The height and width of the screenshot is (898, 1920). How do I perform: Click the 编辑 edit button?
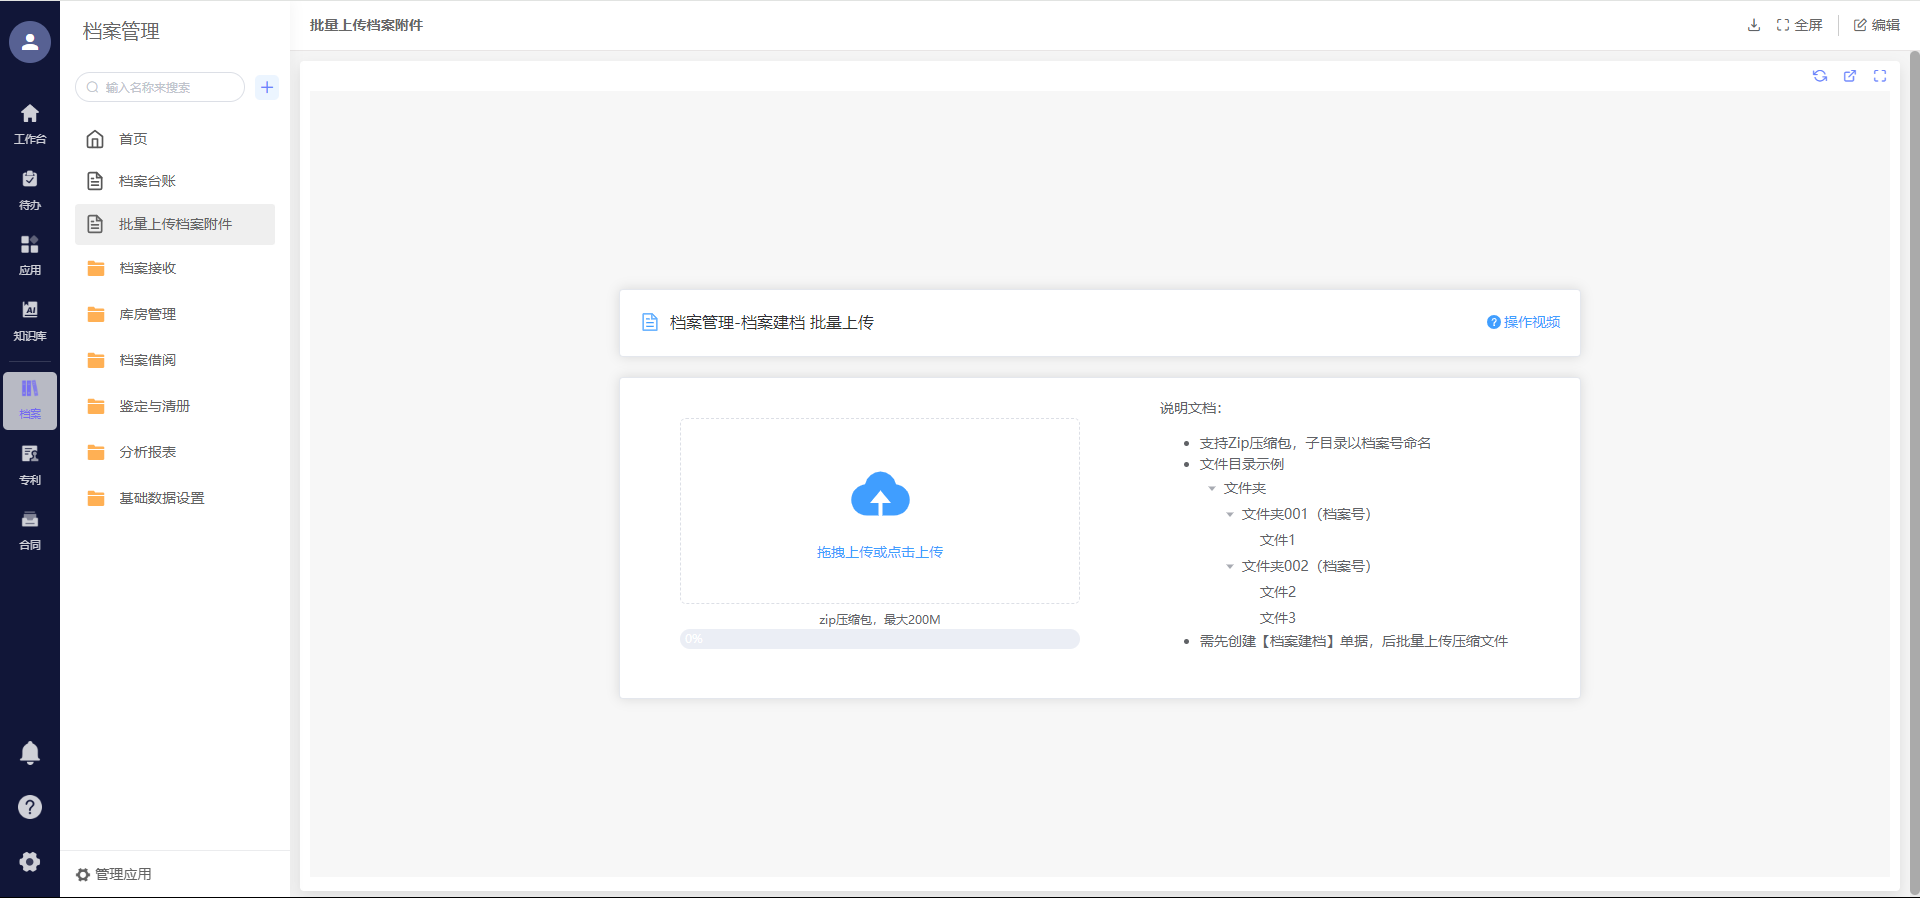click(x=1877, y=25)
